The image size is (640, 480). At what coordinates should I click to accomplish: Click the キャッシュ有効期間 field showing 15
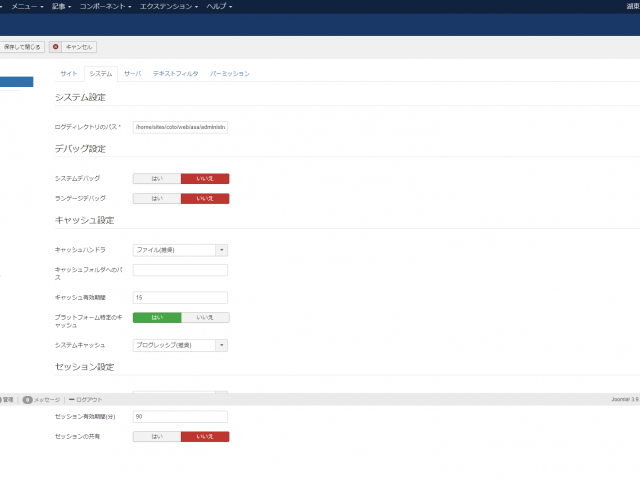[x=180, y=298]
